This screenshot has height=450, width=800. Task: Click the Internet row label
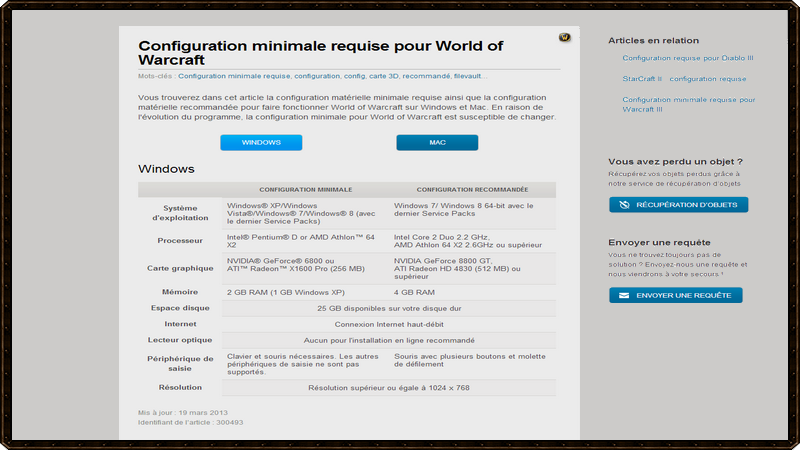180,323
